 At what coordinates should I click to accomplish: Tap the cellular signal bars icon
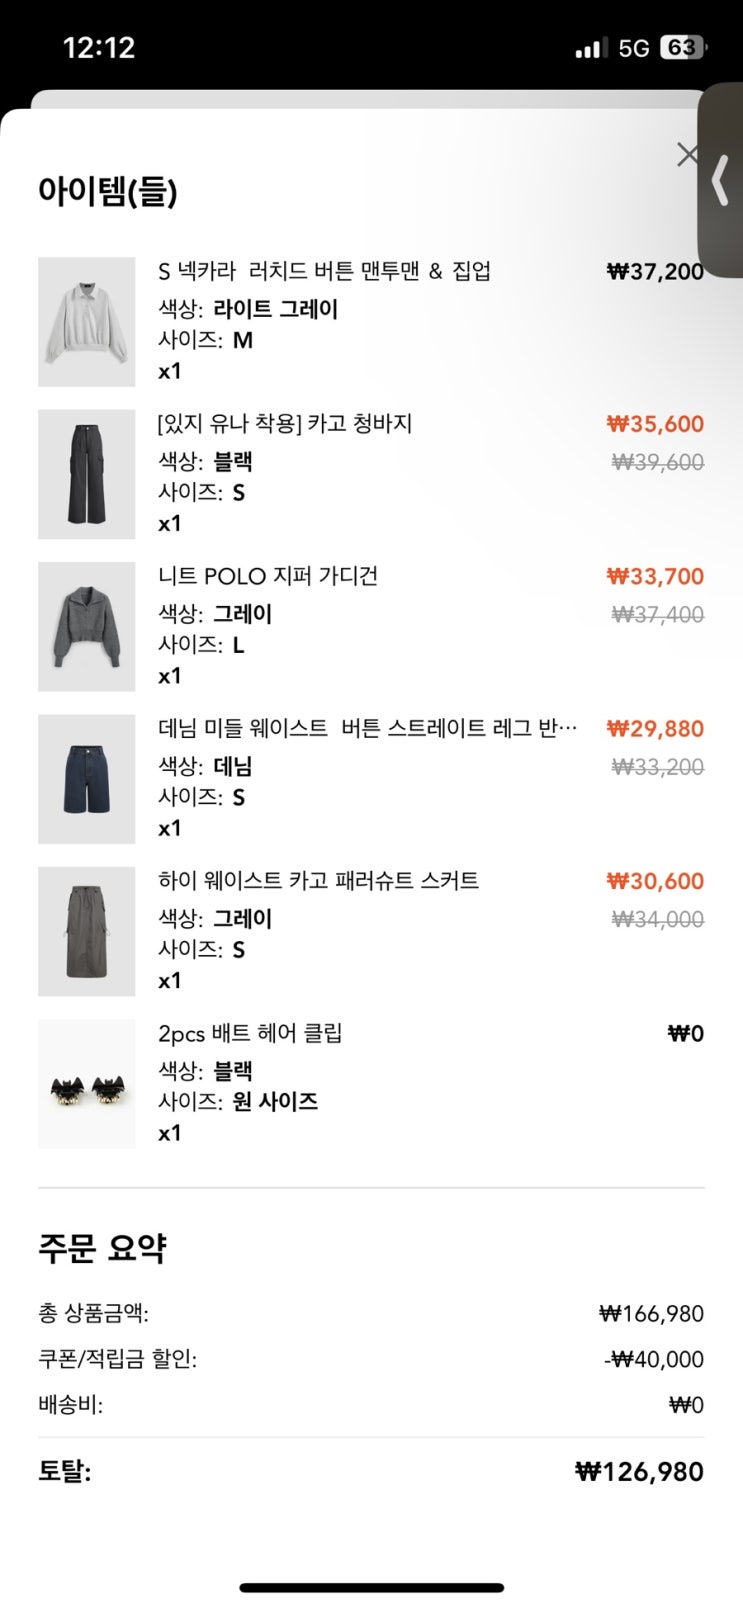pyautogui.click(x=591, y=48)
